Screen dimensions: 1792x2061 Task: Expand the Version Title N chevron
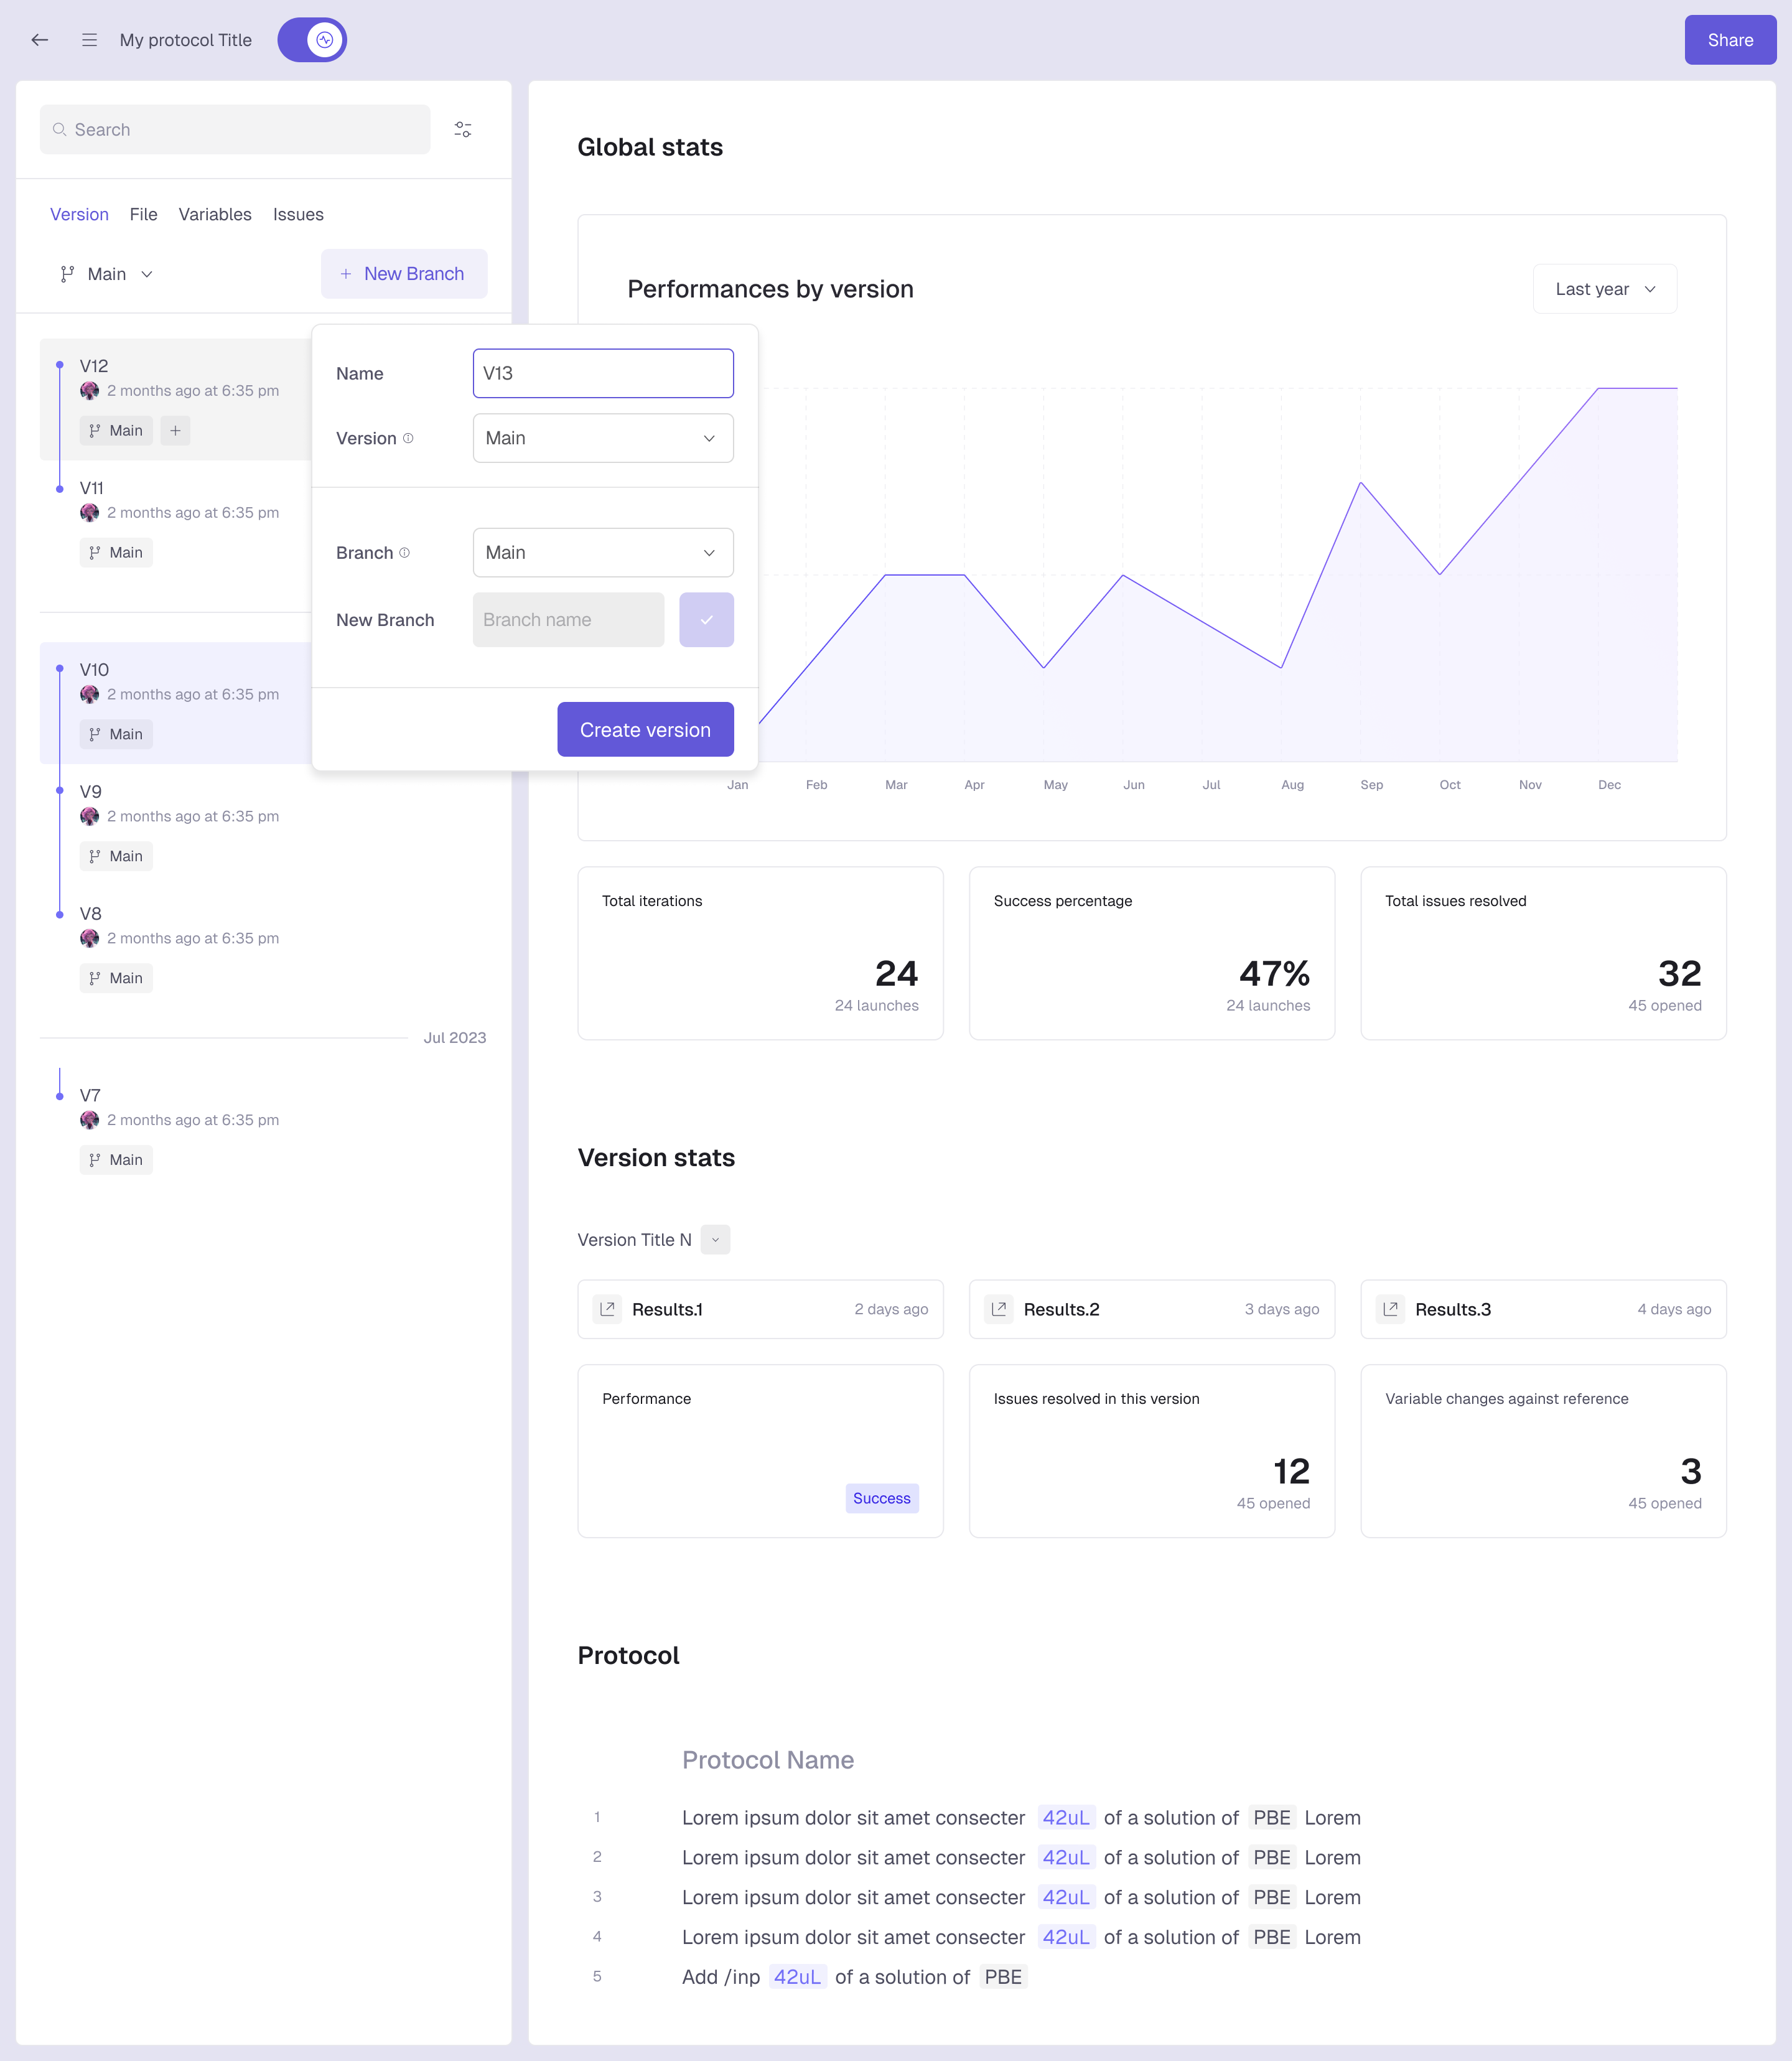pos(715,1240)
